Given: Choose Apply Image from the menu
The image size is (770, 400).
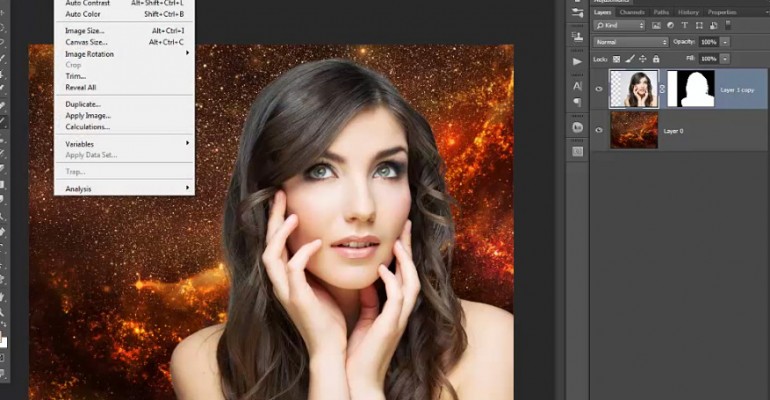Looking at the screenshot, I should (x=124, y=115).
